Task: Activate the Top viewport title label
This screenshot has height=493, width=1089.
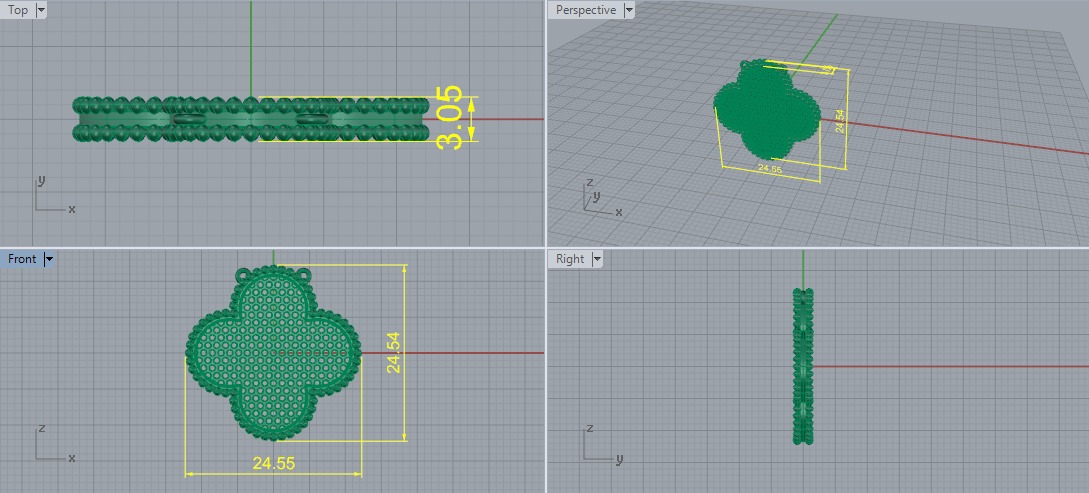Action: click(17, 10)
